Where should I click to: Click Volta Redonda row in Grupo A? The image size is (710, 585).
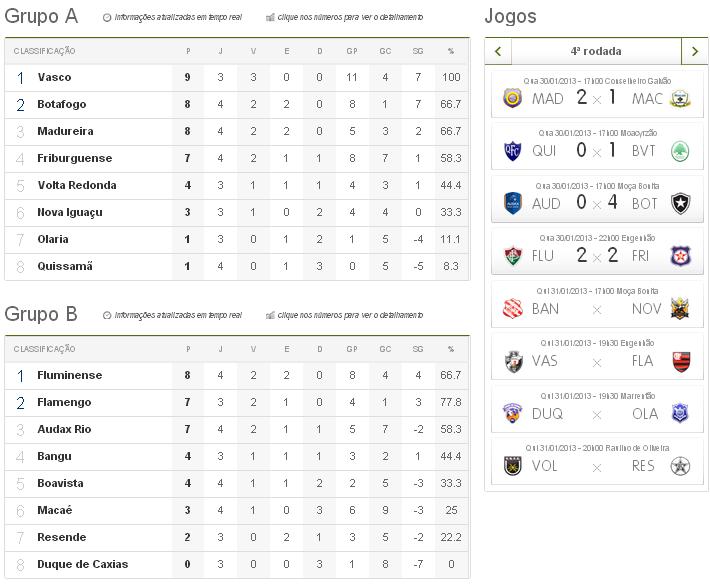coord(77,185)
